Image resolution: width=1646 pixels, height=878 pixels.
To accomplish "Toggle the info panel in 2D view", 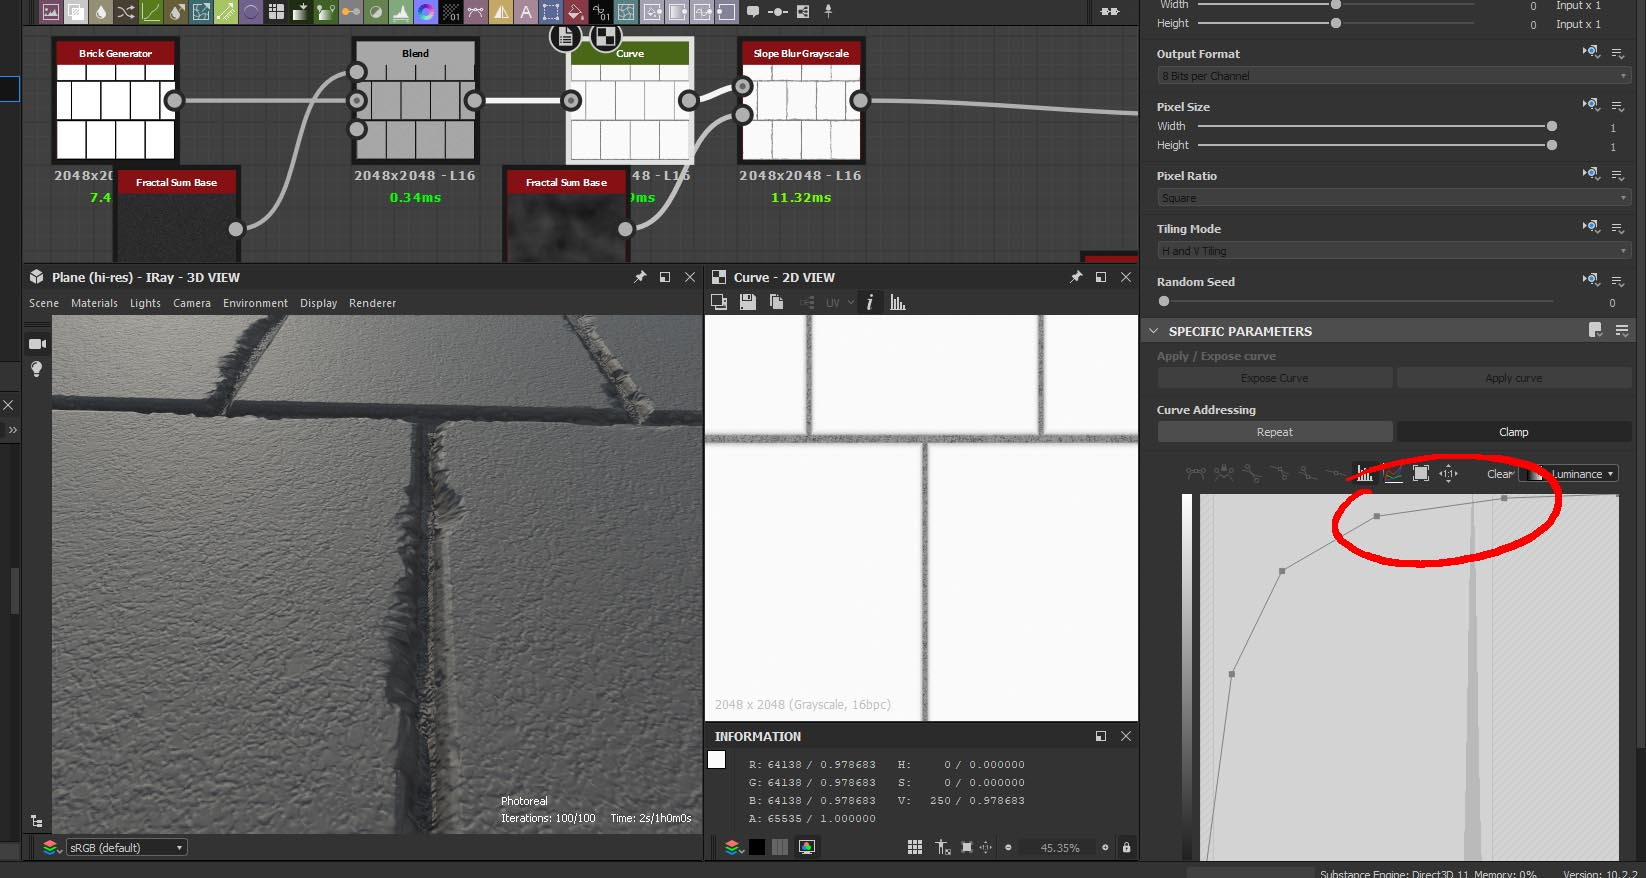I will click(x=869, y=302).
